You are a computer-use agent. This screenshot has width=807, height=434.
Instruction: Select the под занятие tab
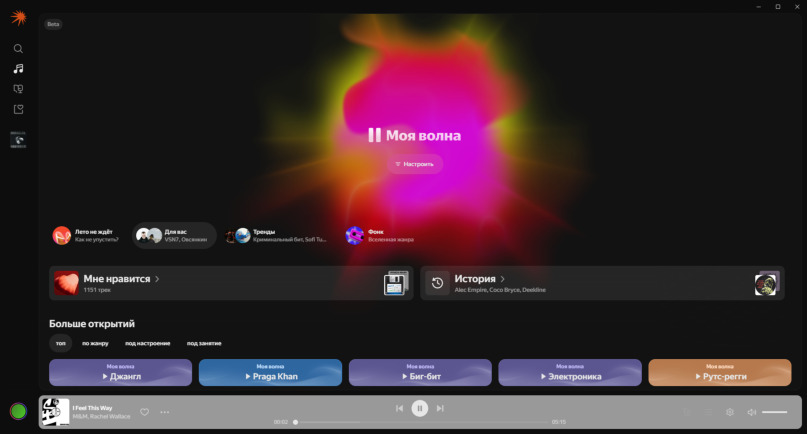204,343
